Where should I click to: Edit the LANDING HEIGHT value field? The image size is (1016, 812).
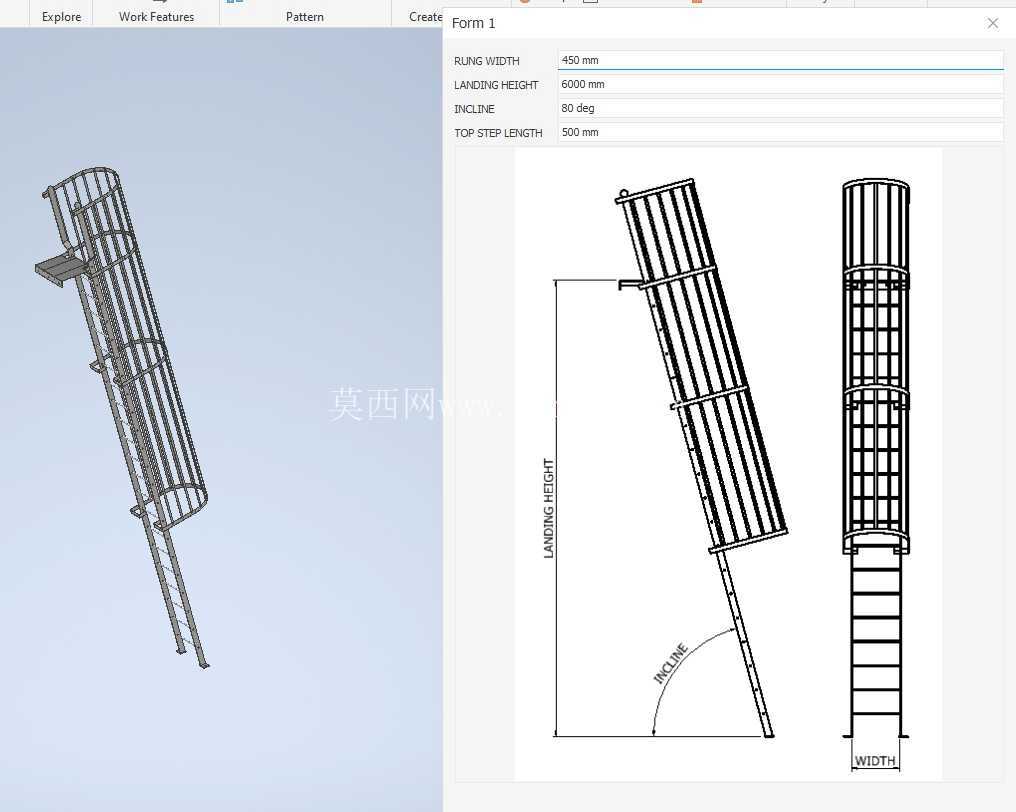(780, 84)
